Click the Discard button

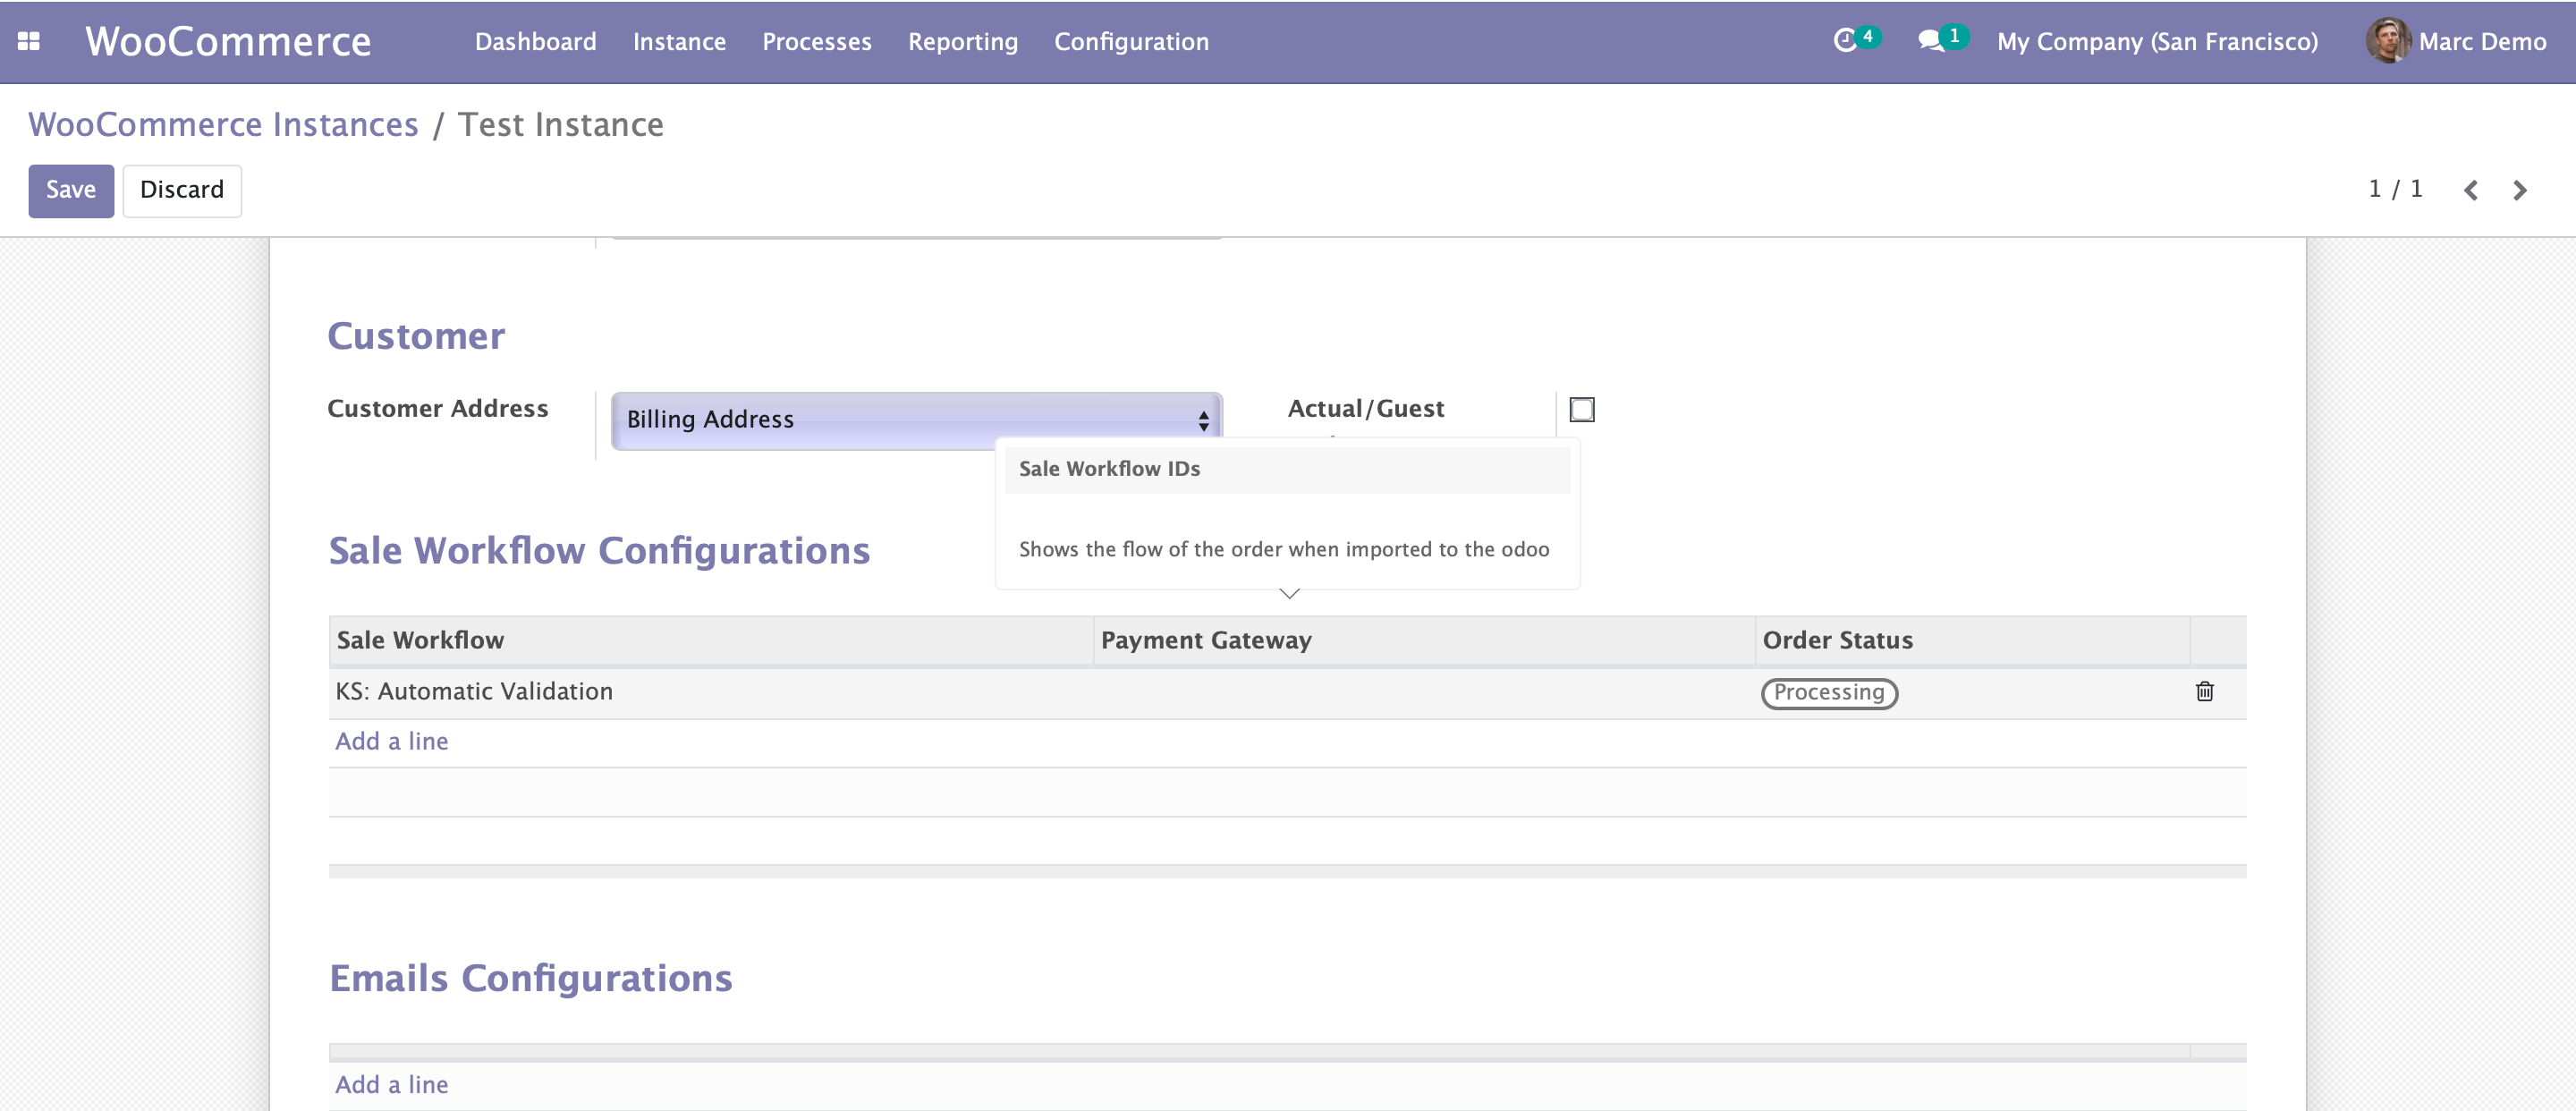coord(181,190)
